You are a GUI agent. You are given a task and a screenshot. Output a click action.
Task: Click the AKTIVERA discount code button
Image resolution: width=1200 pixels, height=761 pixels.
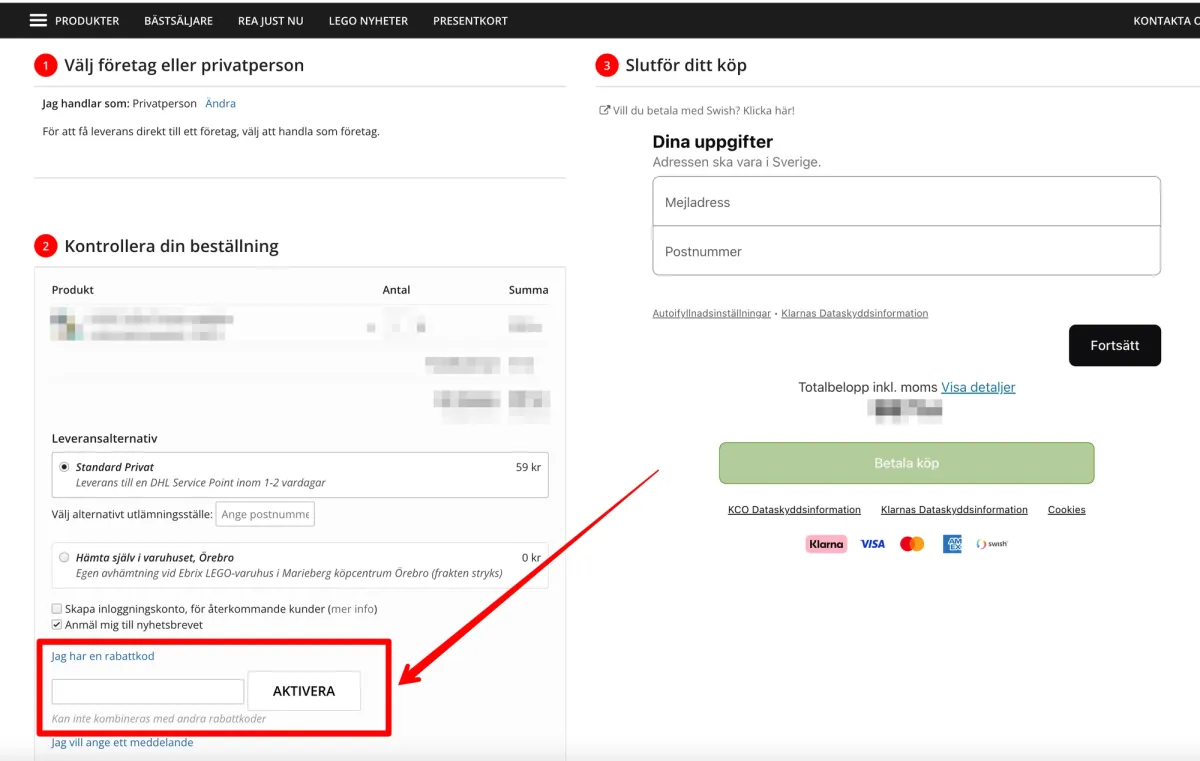tap(304, 691)
